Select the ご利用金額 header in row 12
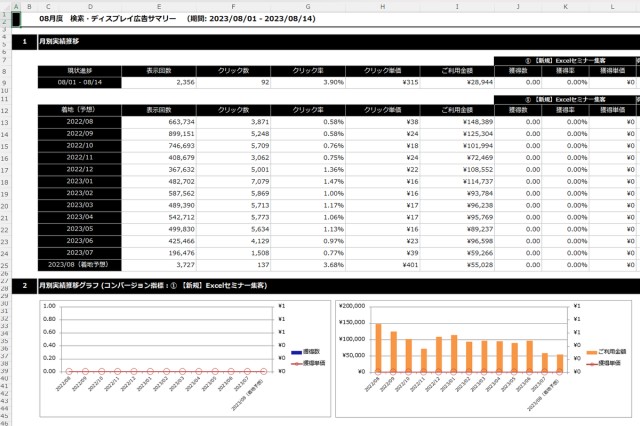Screen dimensions: 640x426 [x=457, y=110]
